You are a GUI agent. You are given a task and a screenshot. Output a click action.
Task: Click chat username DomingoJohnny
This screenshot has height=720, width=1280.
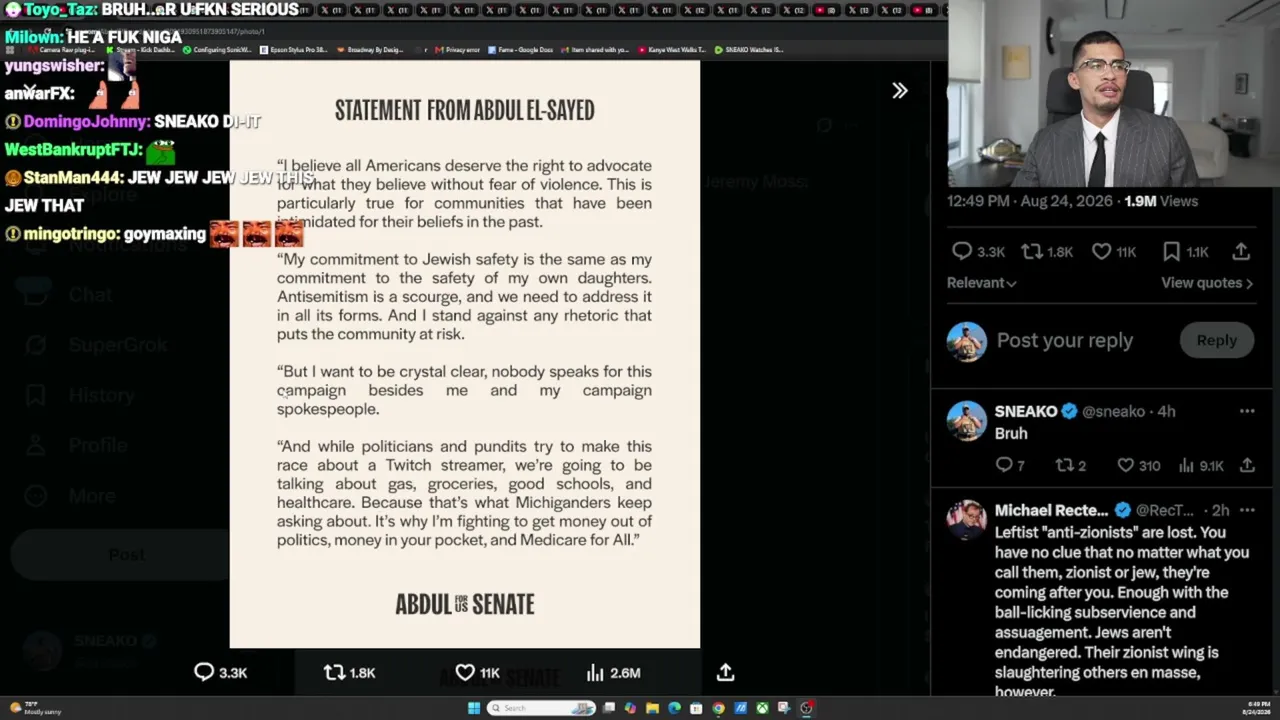tap(85, 122)
